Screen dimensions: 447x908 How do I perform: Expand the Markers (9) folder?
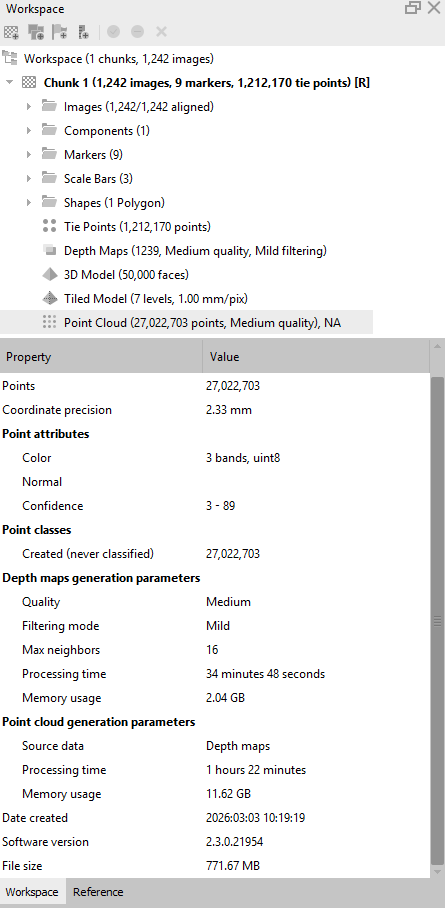pyautogui.click(x=28, y=155)
